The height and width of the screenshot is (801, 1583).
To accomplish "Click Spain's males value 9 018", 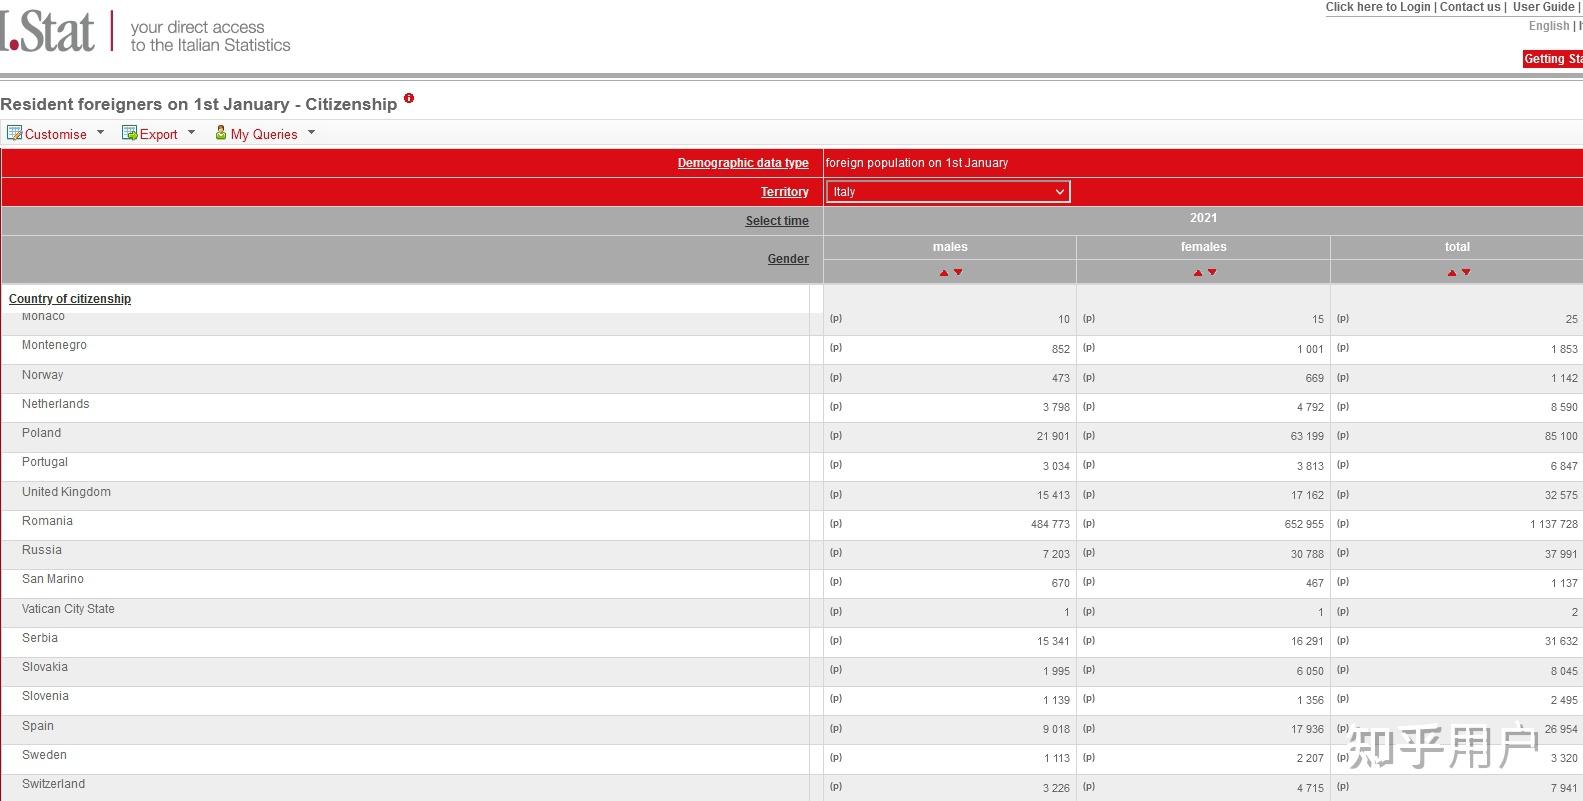I will [1056, 729].
